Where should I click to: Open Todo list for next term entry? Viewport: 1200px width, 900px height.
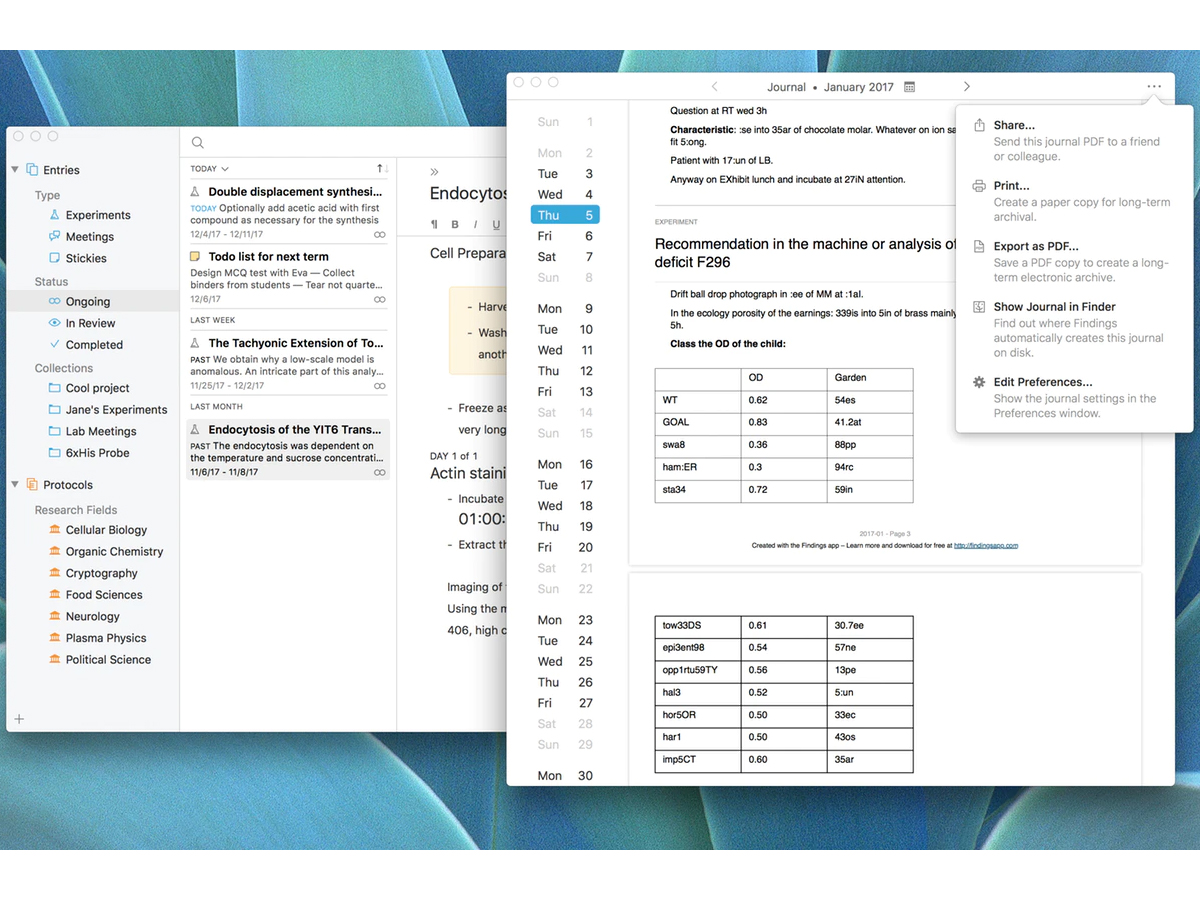(x=268, y=257)
